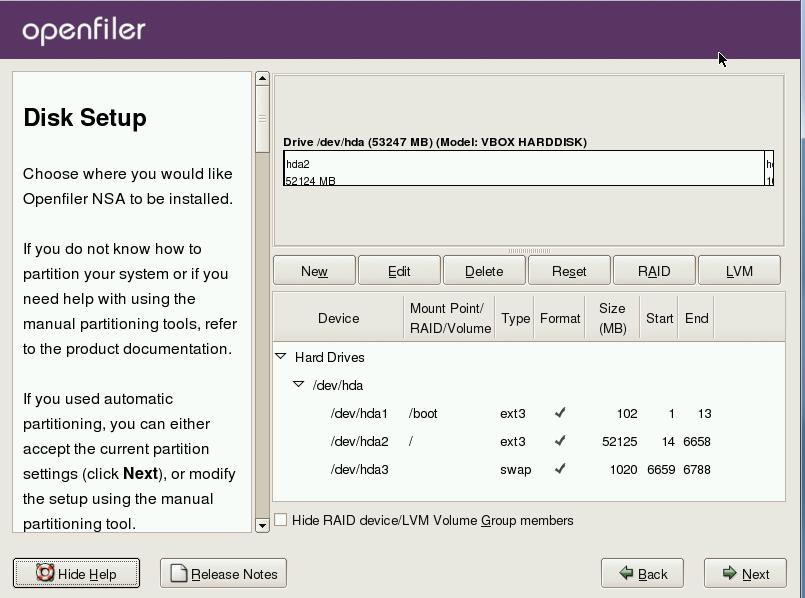Enable Hide RAID device/LVM Volume Group members
The width and height of the screenshot is (805, 598).
pos(281,520)
